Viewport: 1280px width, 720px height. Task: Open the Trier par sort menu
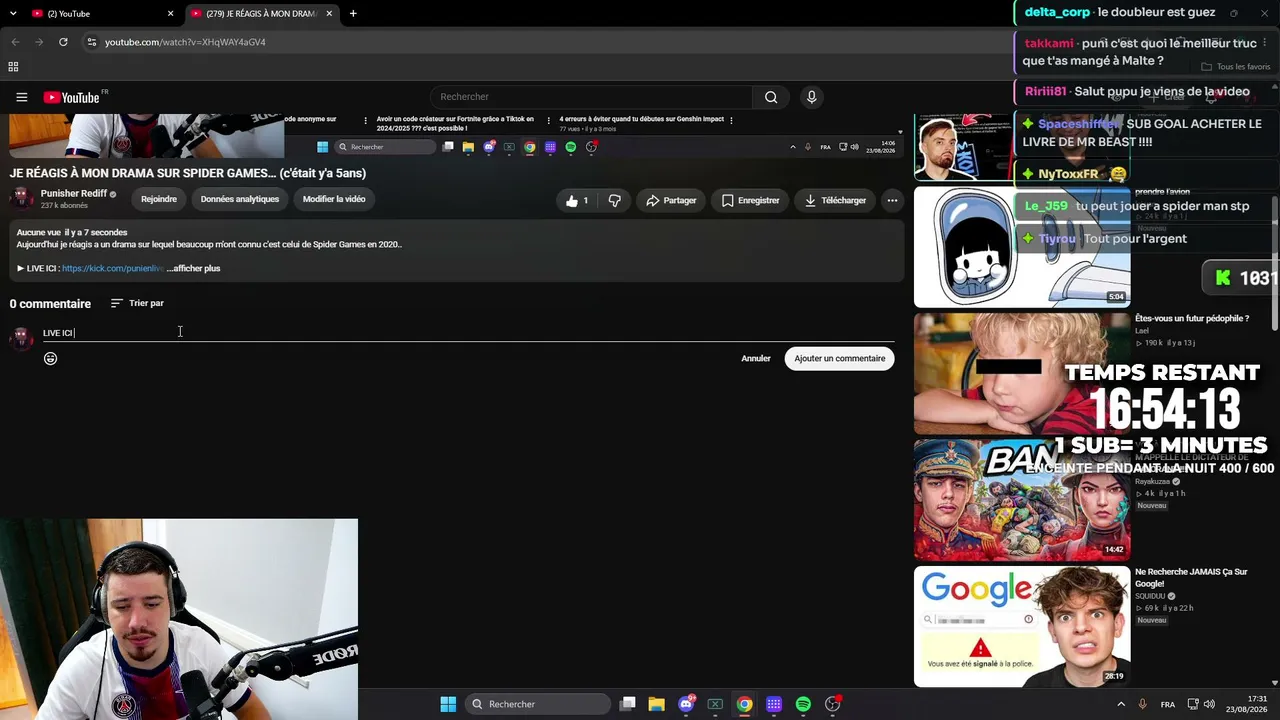click(x=137, y=303)
